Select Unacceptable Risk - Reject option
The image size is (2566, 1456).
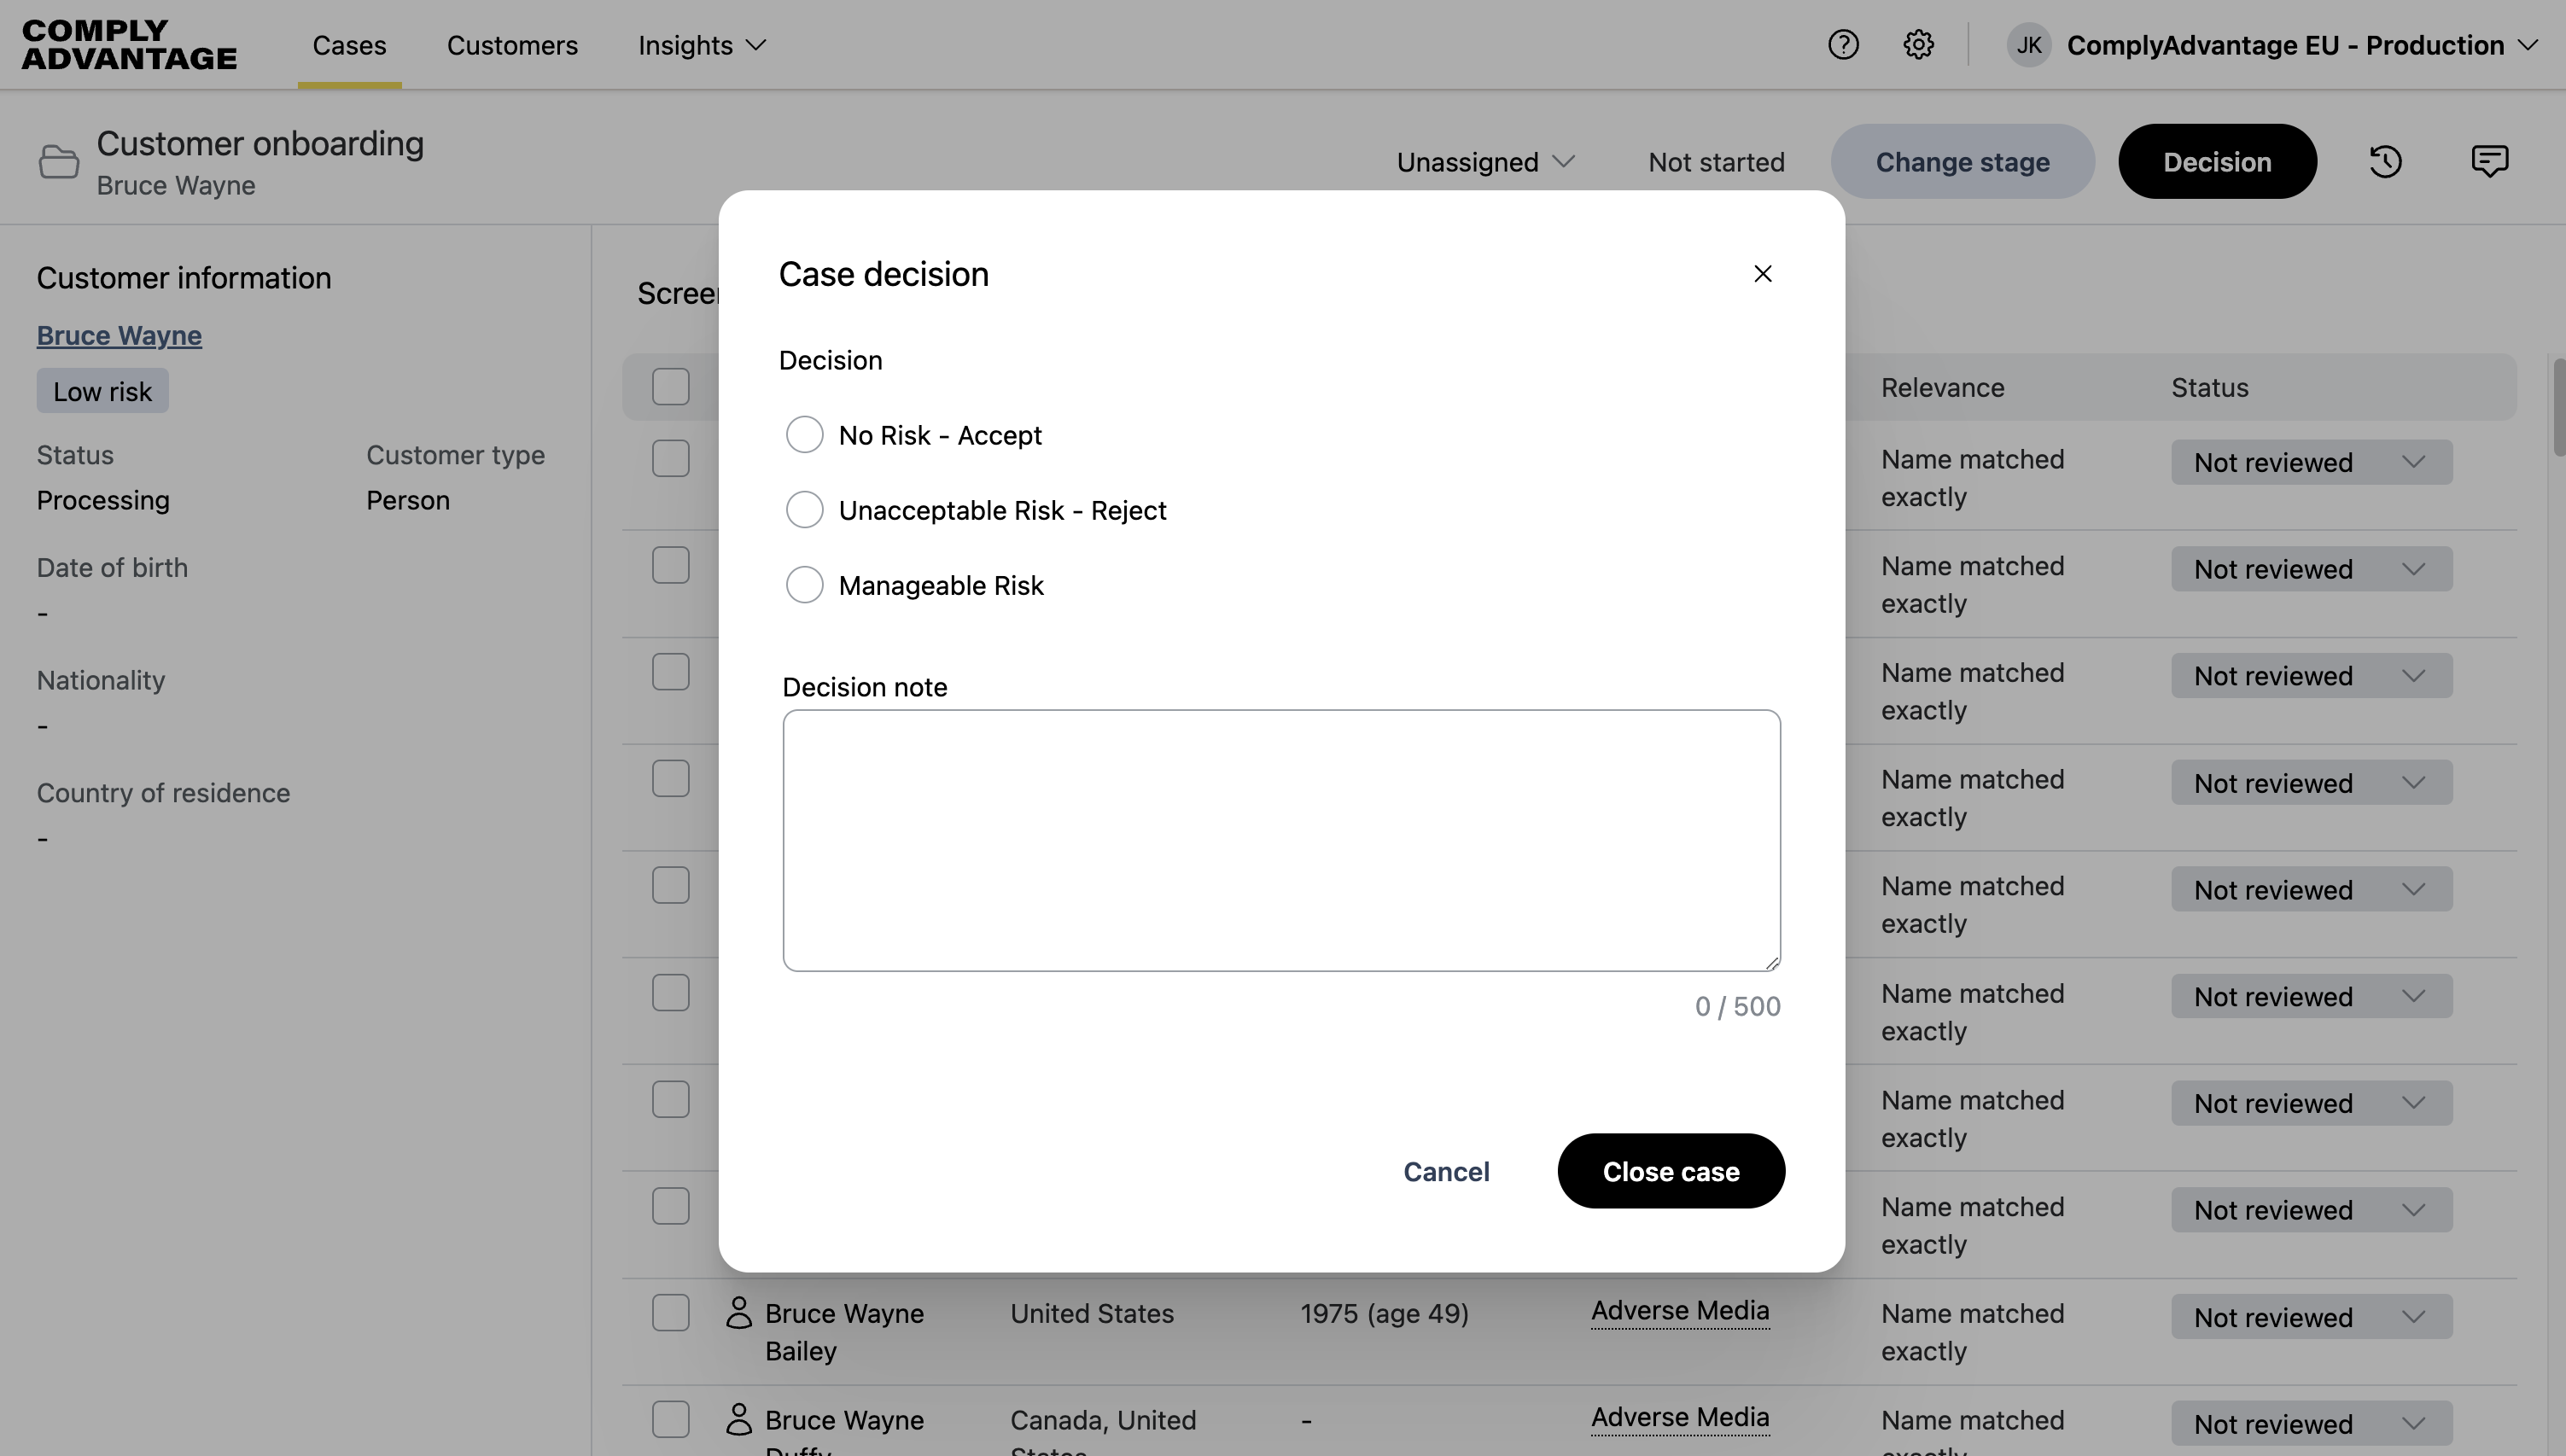click(x=804, y=510)
